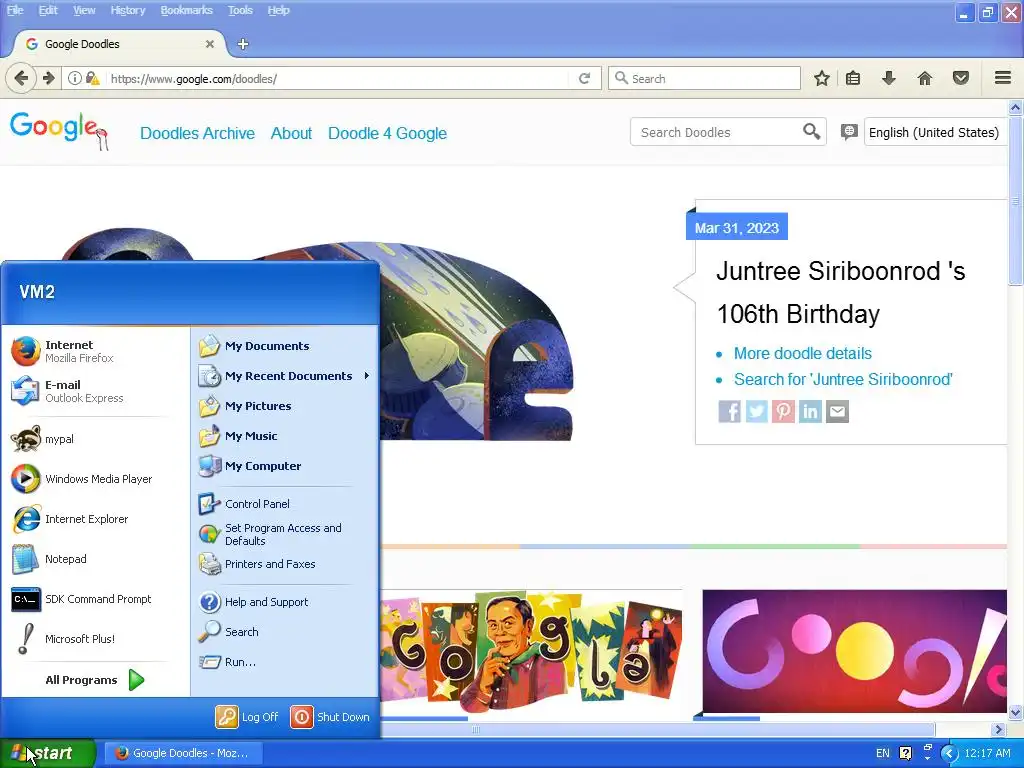Click the Firefox toolbar Search box

(x=704, y=78)
